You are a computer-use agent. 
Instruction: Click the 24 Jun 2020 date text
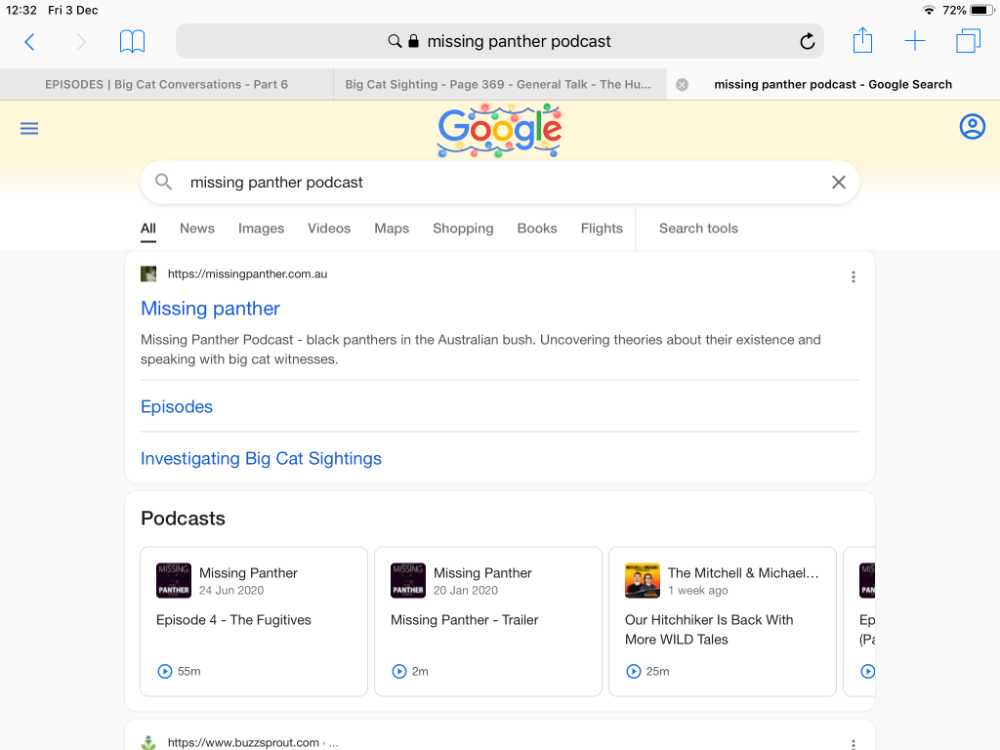(231, 591)
